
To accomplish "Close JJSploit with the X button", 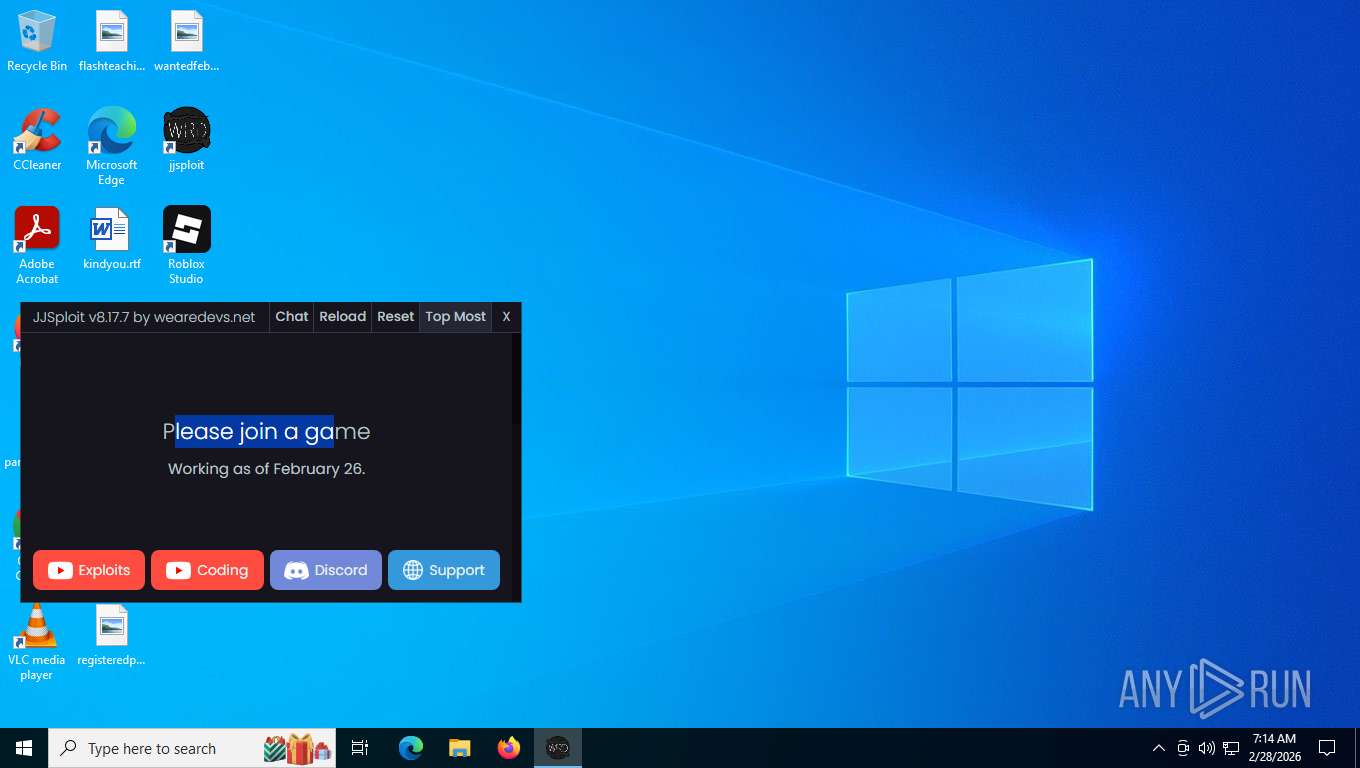I will (x=506, y=317).
